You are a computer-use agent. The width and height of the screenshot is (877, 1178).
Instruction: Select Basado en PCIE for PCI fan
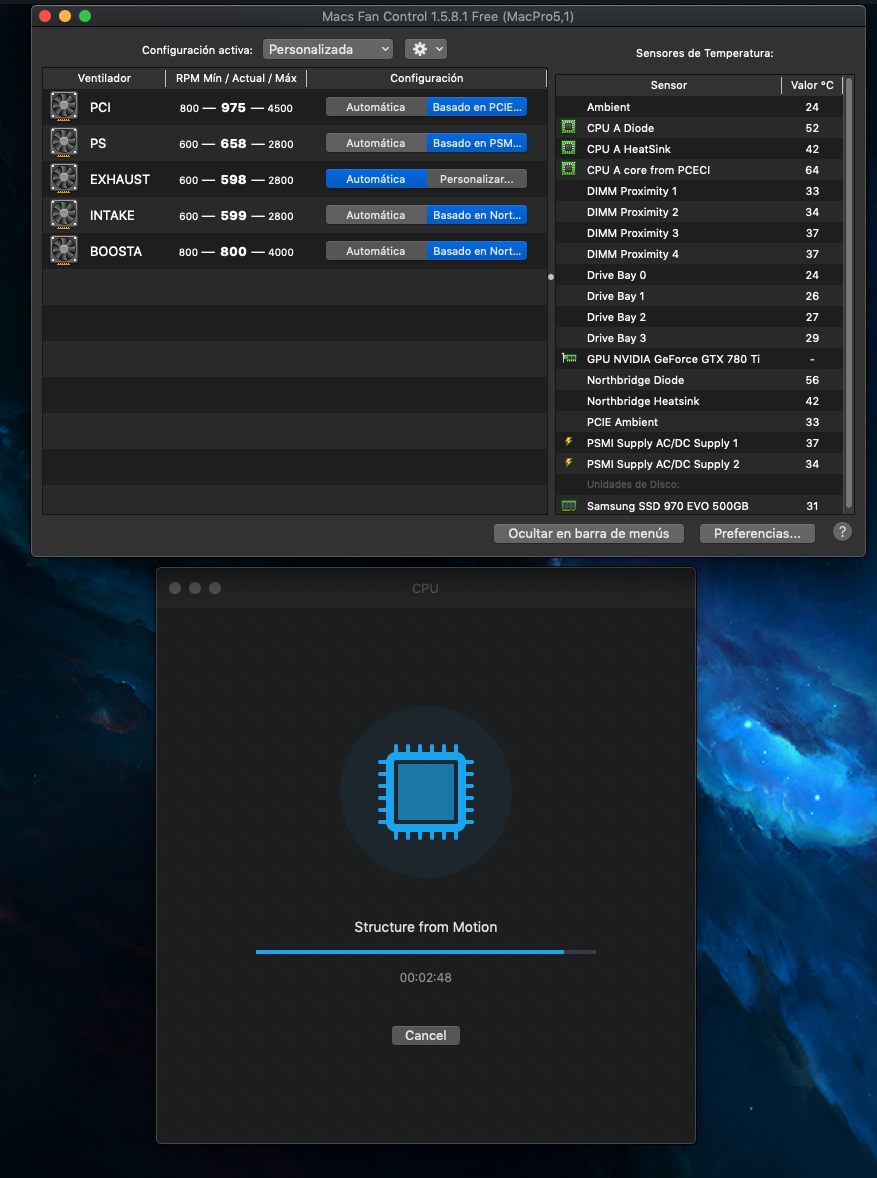[x=476, y=107]
